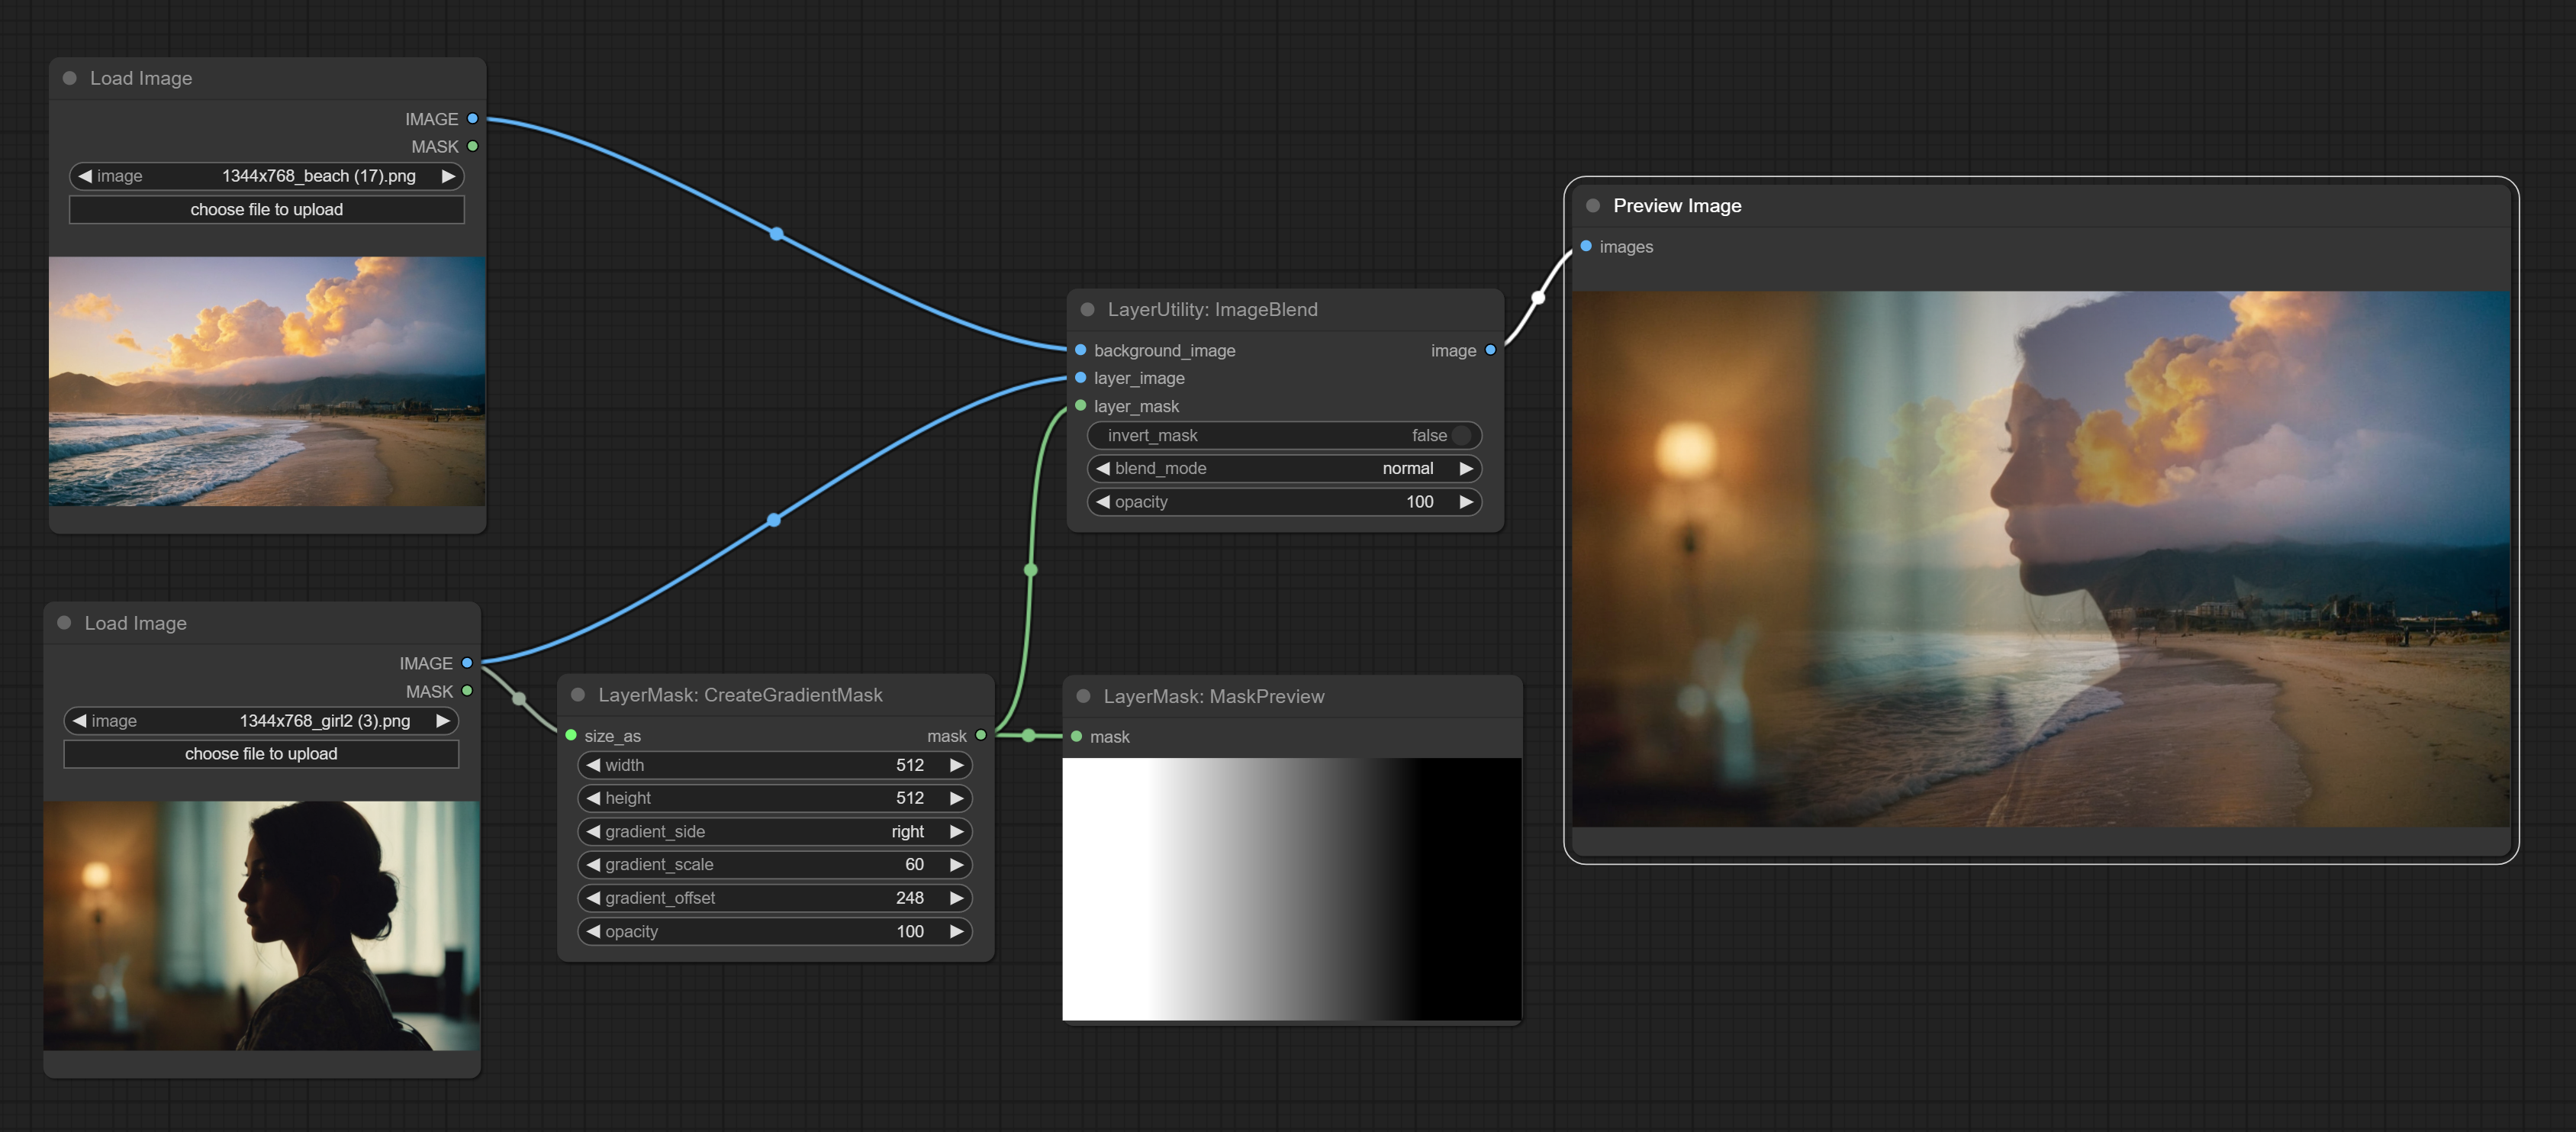Screen dimensions: 2576x1132
Task: Collapse the LayerUtility: ImageBlend node using its dot
Action: pos(1087,310)
